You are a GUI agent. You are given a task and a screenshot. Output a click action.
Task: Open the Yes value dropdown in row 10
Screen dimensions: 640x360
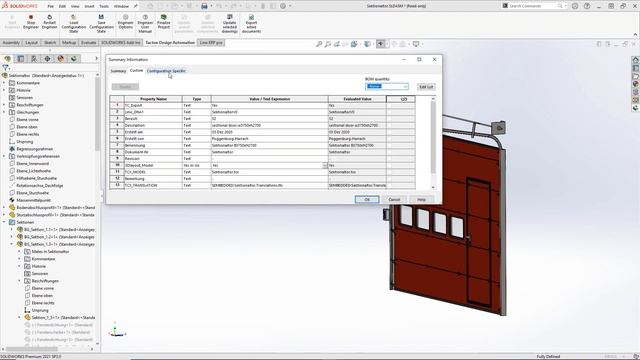point(325,165)
